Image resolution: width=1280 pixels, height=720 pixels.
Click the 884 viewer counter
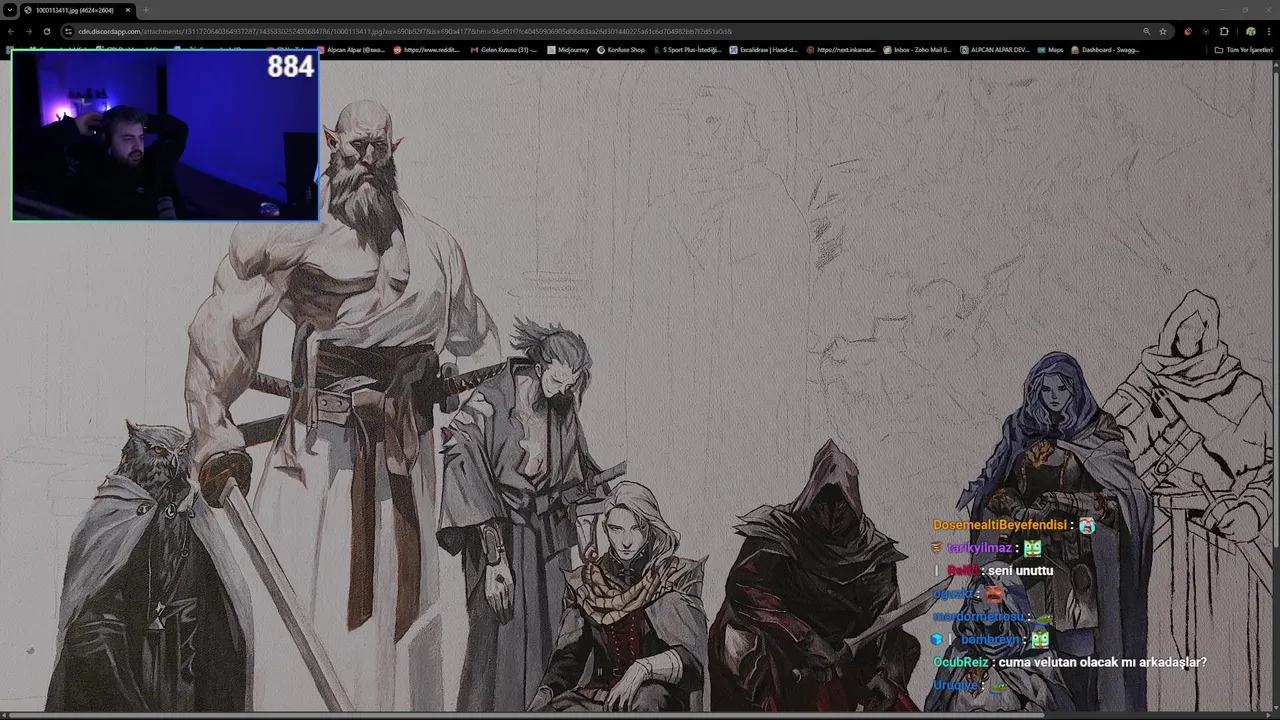(x=291, y=67)
